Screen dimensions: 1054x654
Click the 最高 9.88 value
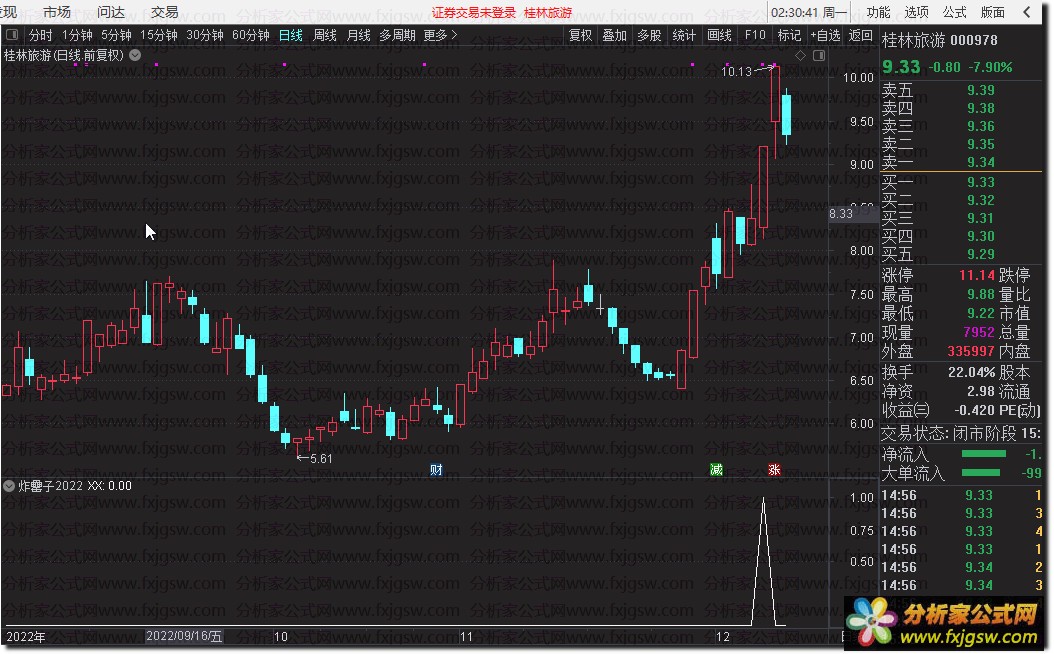pyautogui.click(x=981, y=294)
